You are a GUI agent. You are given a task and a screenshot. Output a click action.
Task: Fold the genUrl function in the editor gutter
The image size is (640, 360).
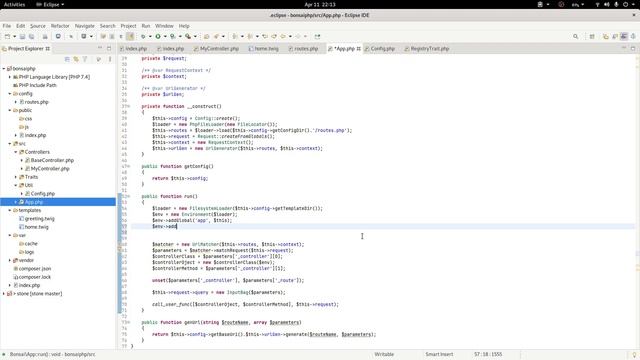pos(128,322)
